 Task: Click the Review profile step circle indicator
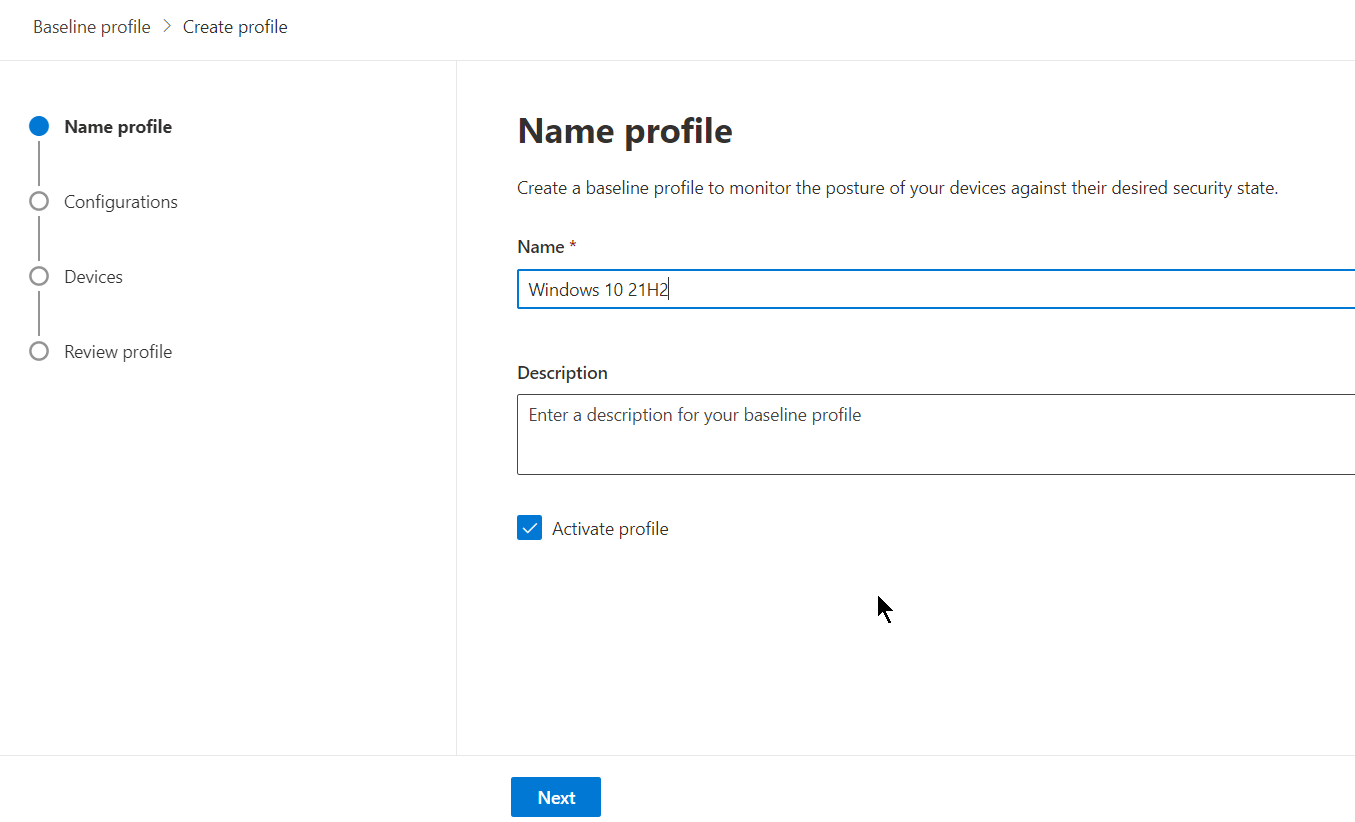[39, 351]
